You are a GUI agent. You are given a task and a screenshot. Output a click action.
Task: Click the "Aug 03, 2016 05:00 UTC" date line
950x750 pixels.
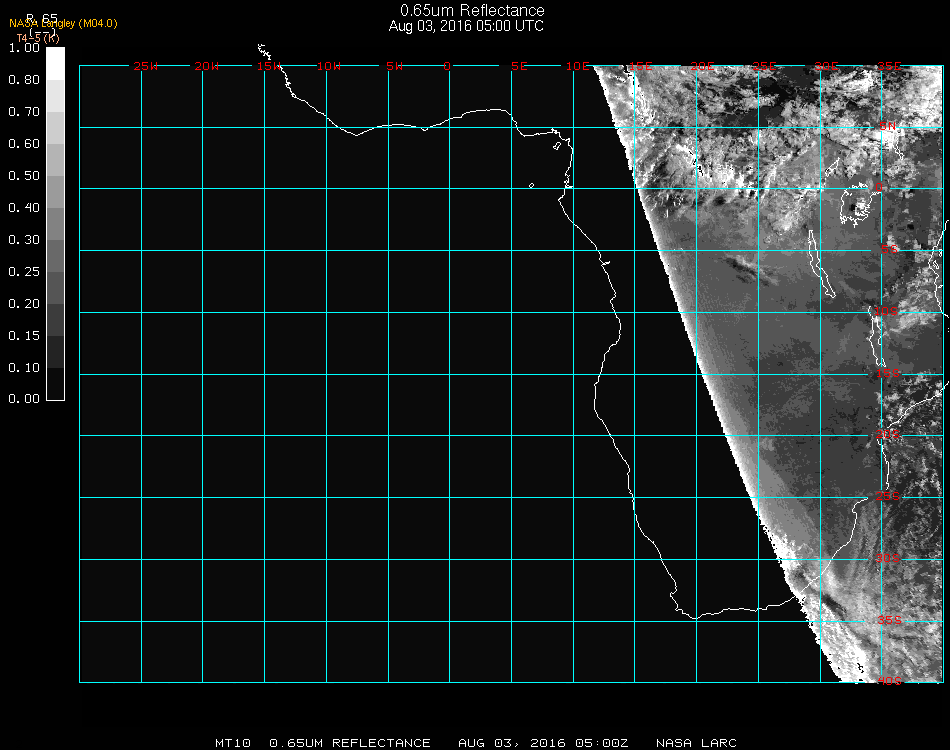tap(466, 26)
